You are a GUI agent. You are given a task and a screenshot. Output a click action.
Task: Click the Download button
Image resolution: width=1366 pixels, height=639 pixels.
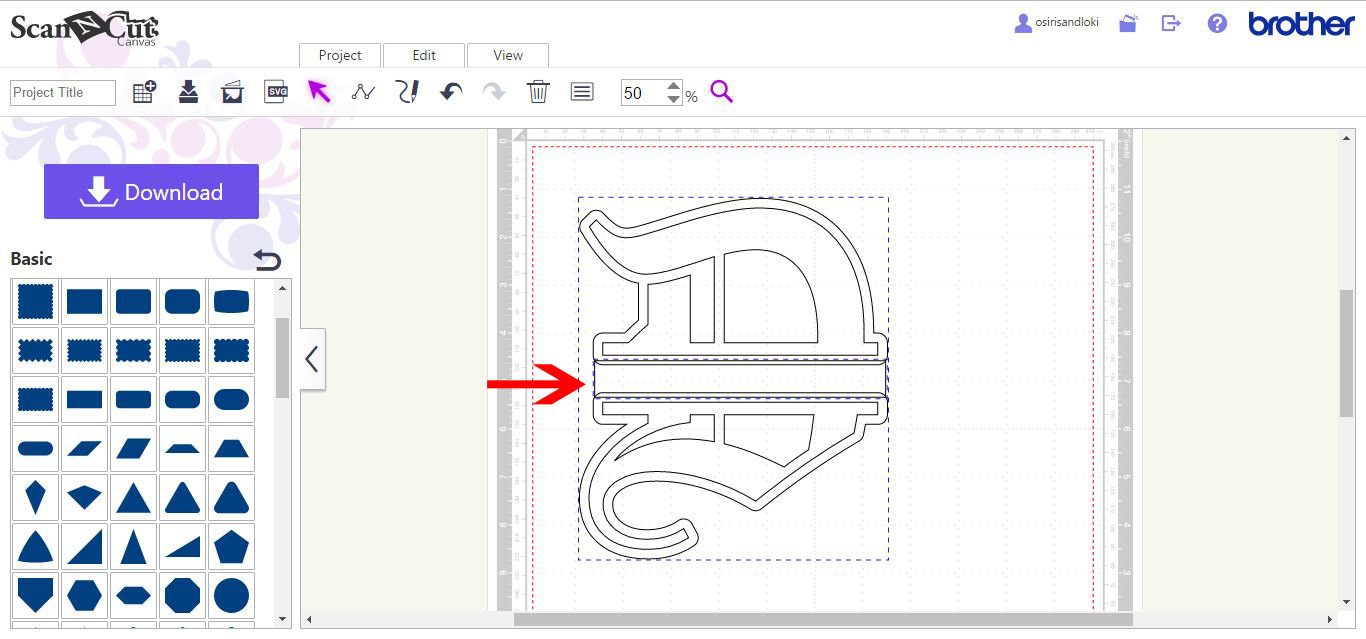pos(151,191)
